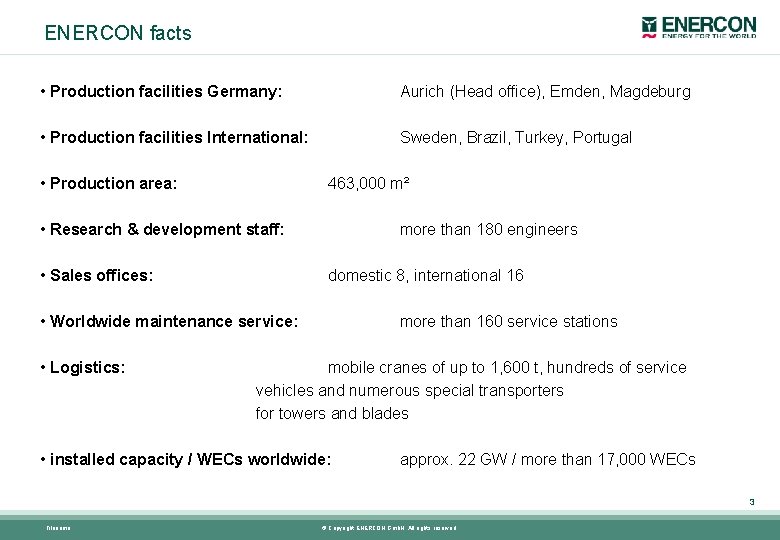Click the 'Production area:' label
Image resolution: width=780 pixels, height=540 pixels.
pos(113,183)
